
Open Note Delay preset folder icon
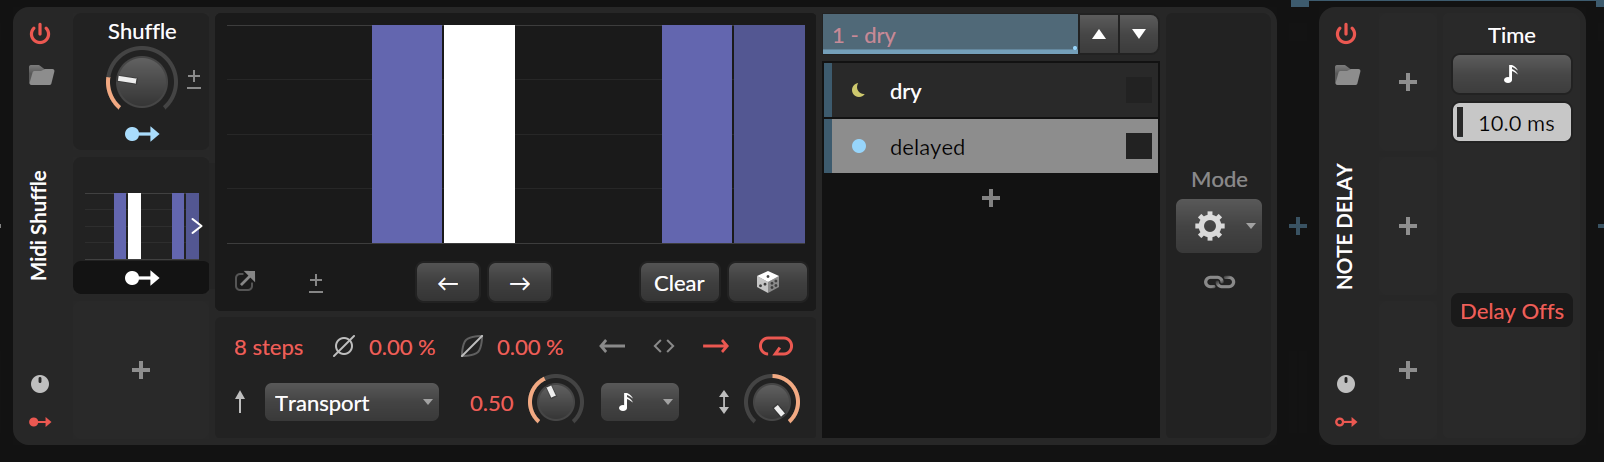(1347, 76)
